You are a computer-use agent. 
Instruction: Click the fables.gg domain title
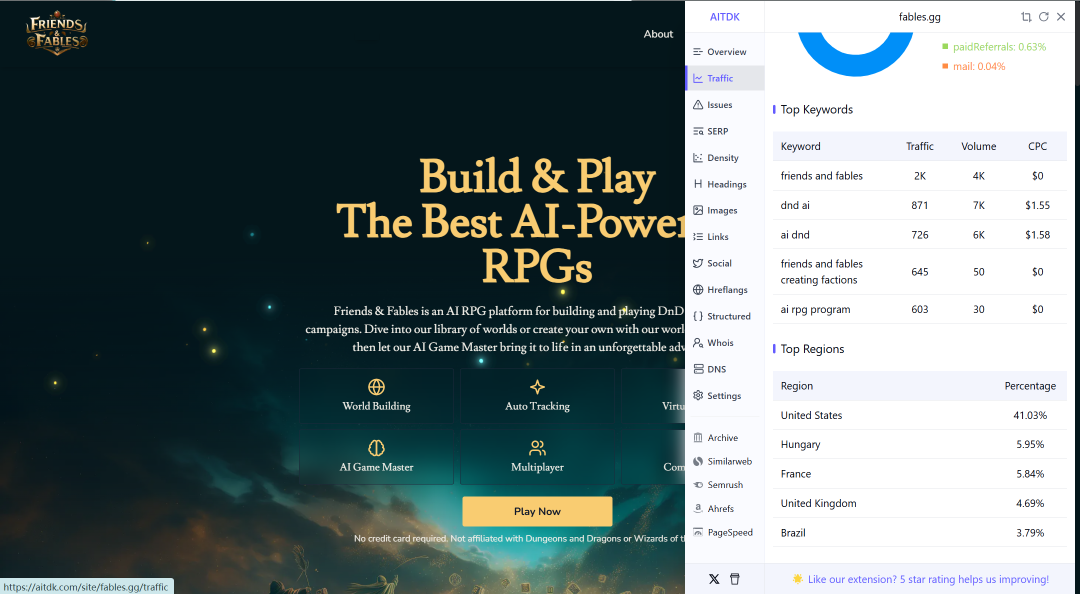click(920, 17)
